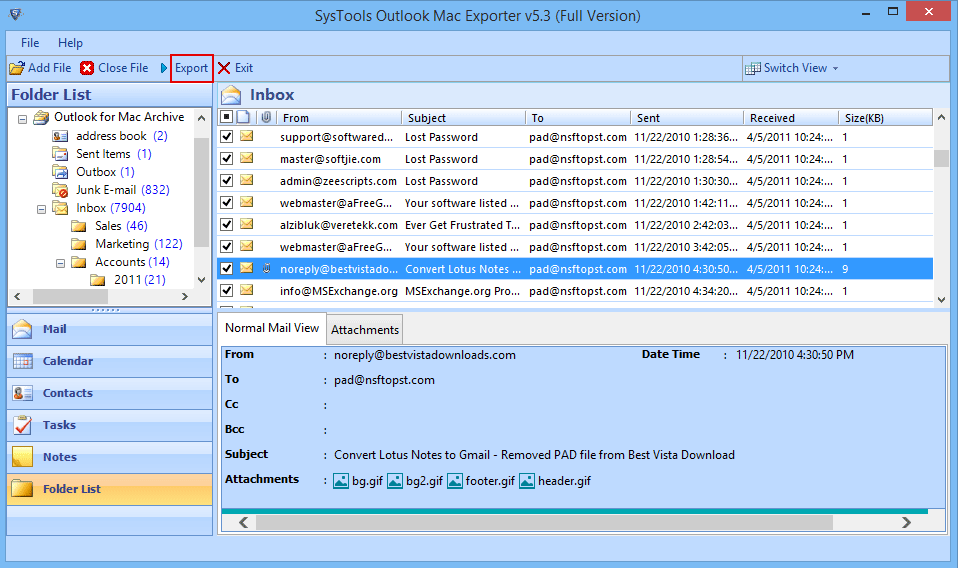Click the folder tree horizontal scrollbar thumb
This screenshot has width=959, height=569.
coord(70,297)
